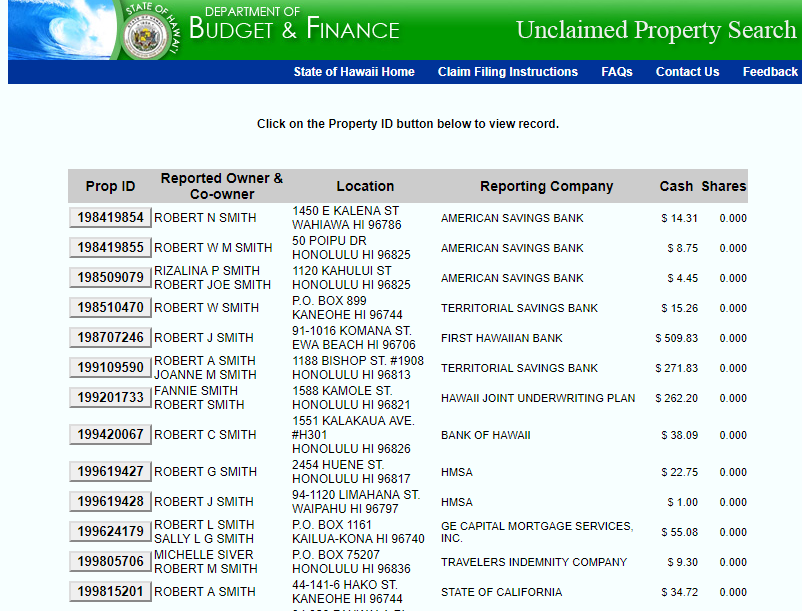This screenshot has width=802, height=611.
Task: View record 199109590 with co-owner JOANNE M SMITH
Action: click(x=110, y=368)
